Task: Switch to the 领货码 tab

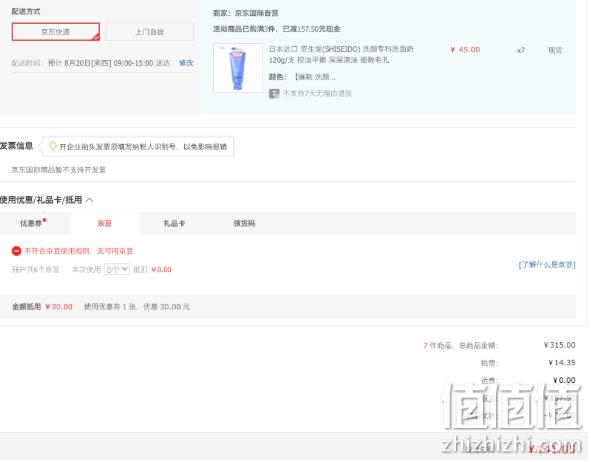Action: click(244, 223)
